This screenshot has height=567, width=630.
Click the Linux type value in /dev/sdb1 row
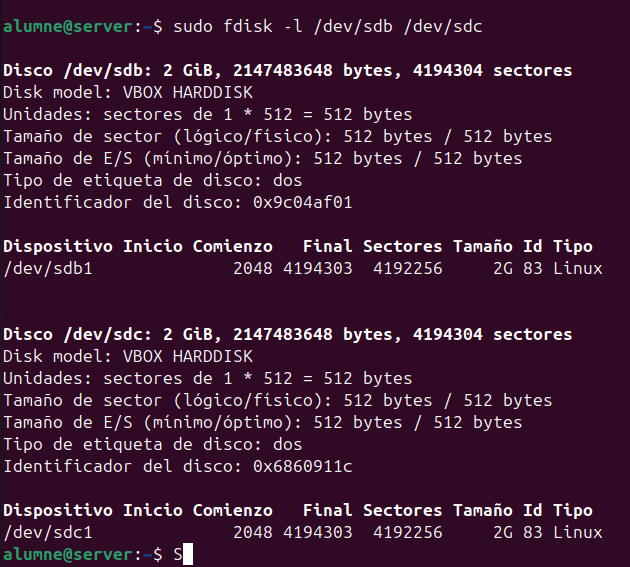click(x=577, y=268)
